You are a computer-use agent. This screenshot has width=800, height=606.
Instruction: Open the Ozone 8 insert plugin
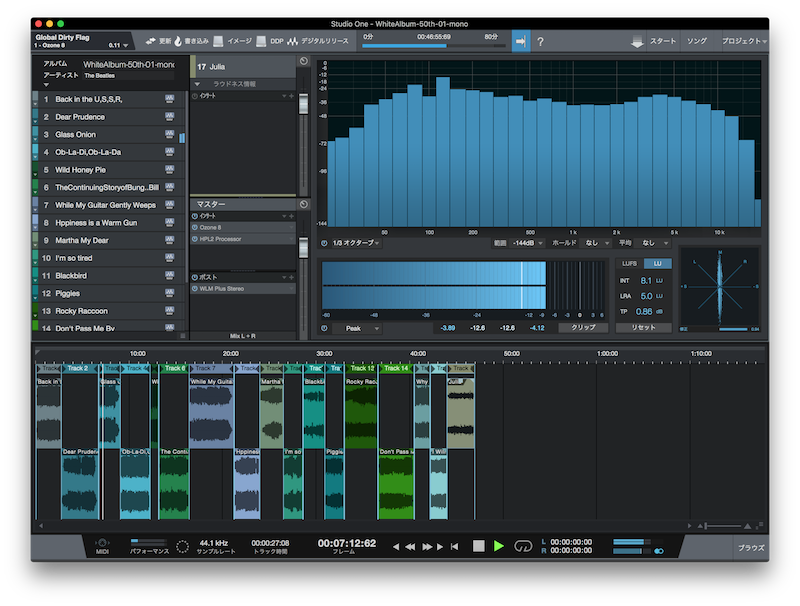(243, 228)
